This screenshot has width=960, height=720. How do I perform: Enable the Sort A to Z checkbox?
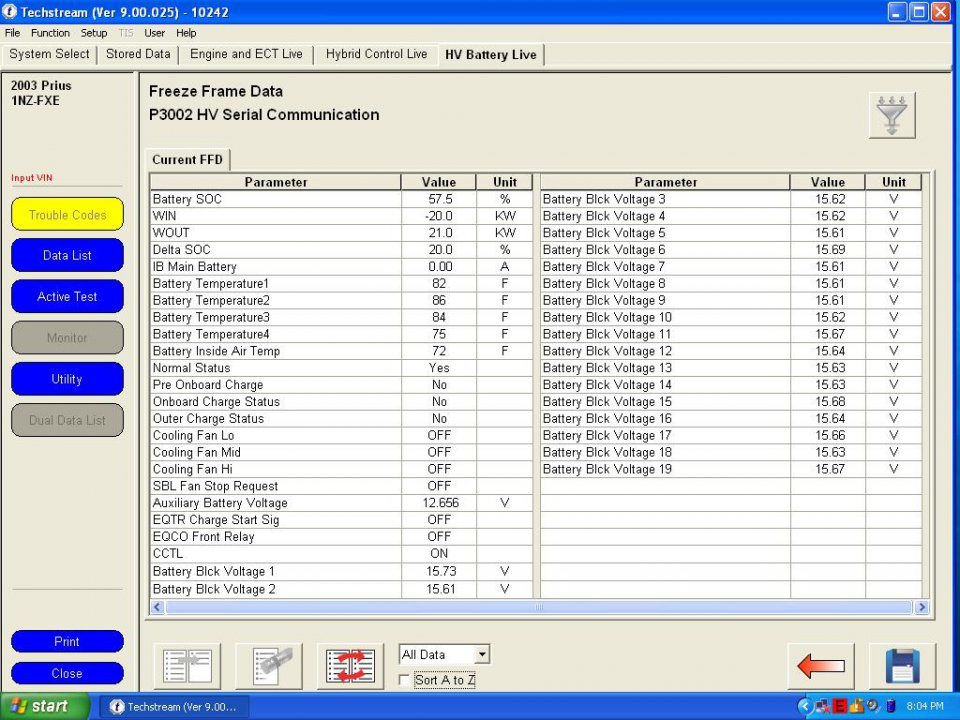coord(405,680)
